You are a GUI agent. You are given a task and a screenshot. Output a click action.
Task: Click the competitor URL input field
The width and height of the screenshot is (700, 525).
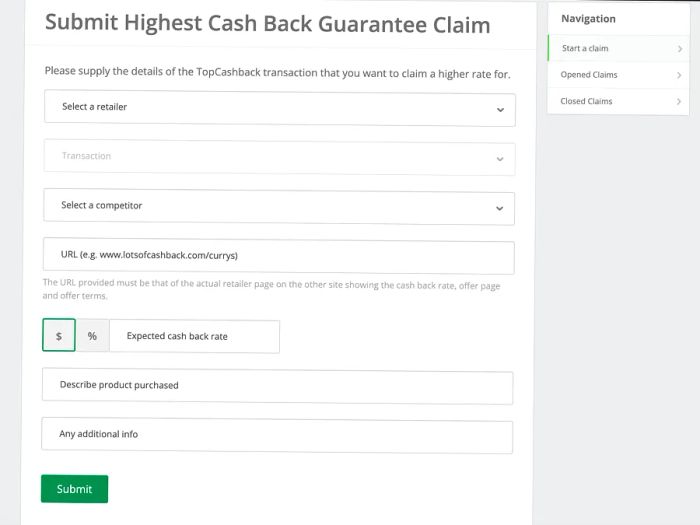coord(278,256)
